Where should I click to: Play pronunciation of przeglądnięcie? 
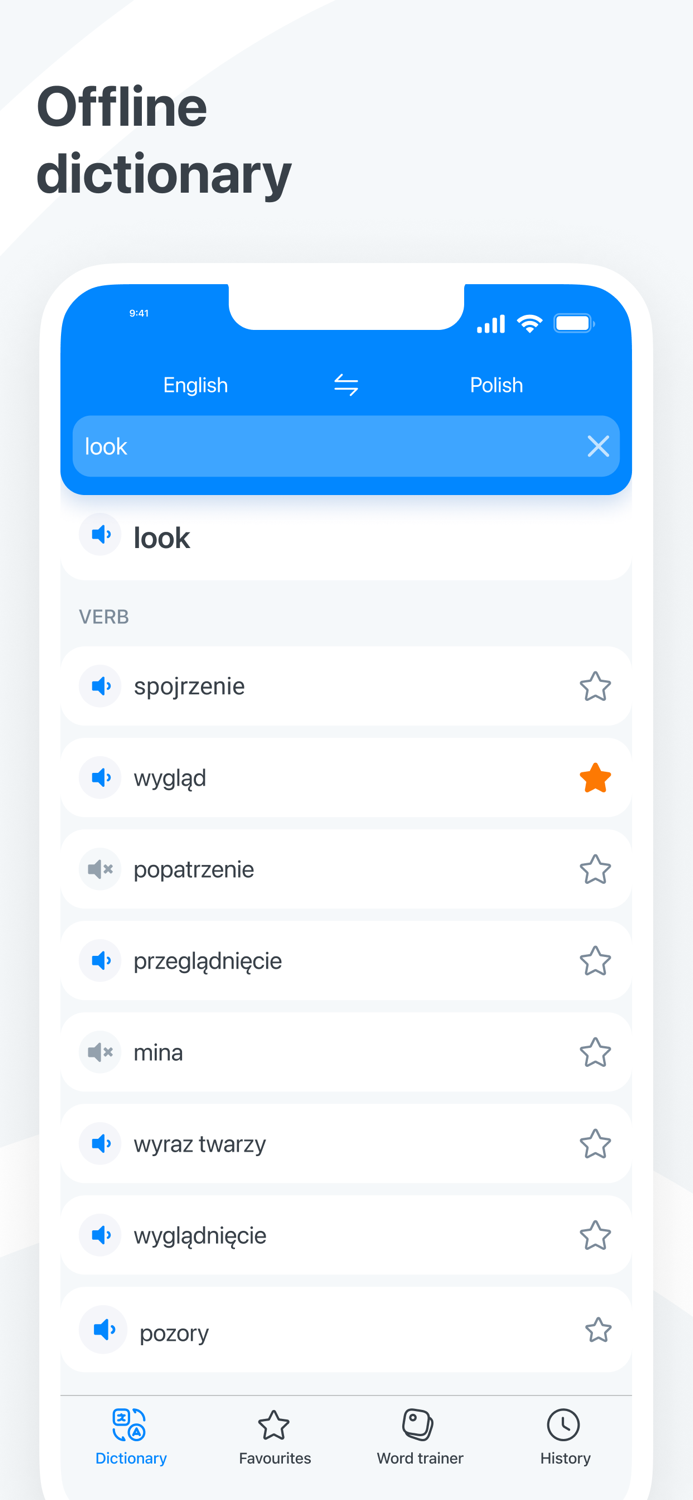click(x=100, y=960)
